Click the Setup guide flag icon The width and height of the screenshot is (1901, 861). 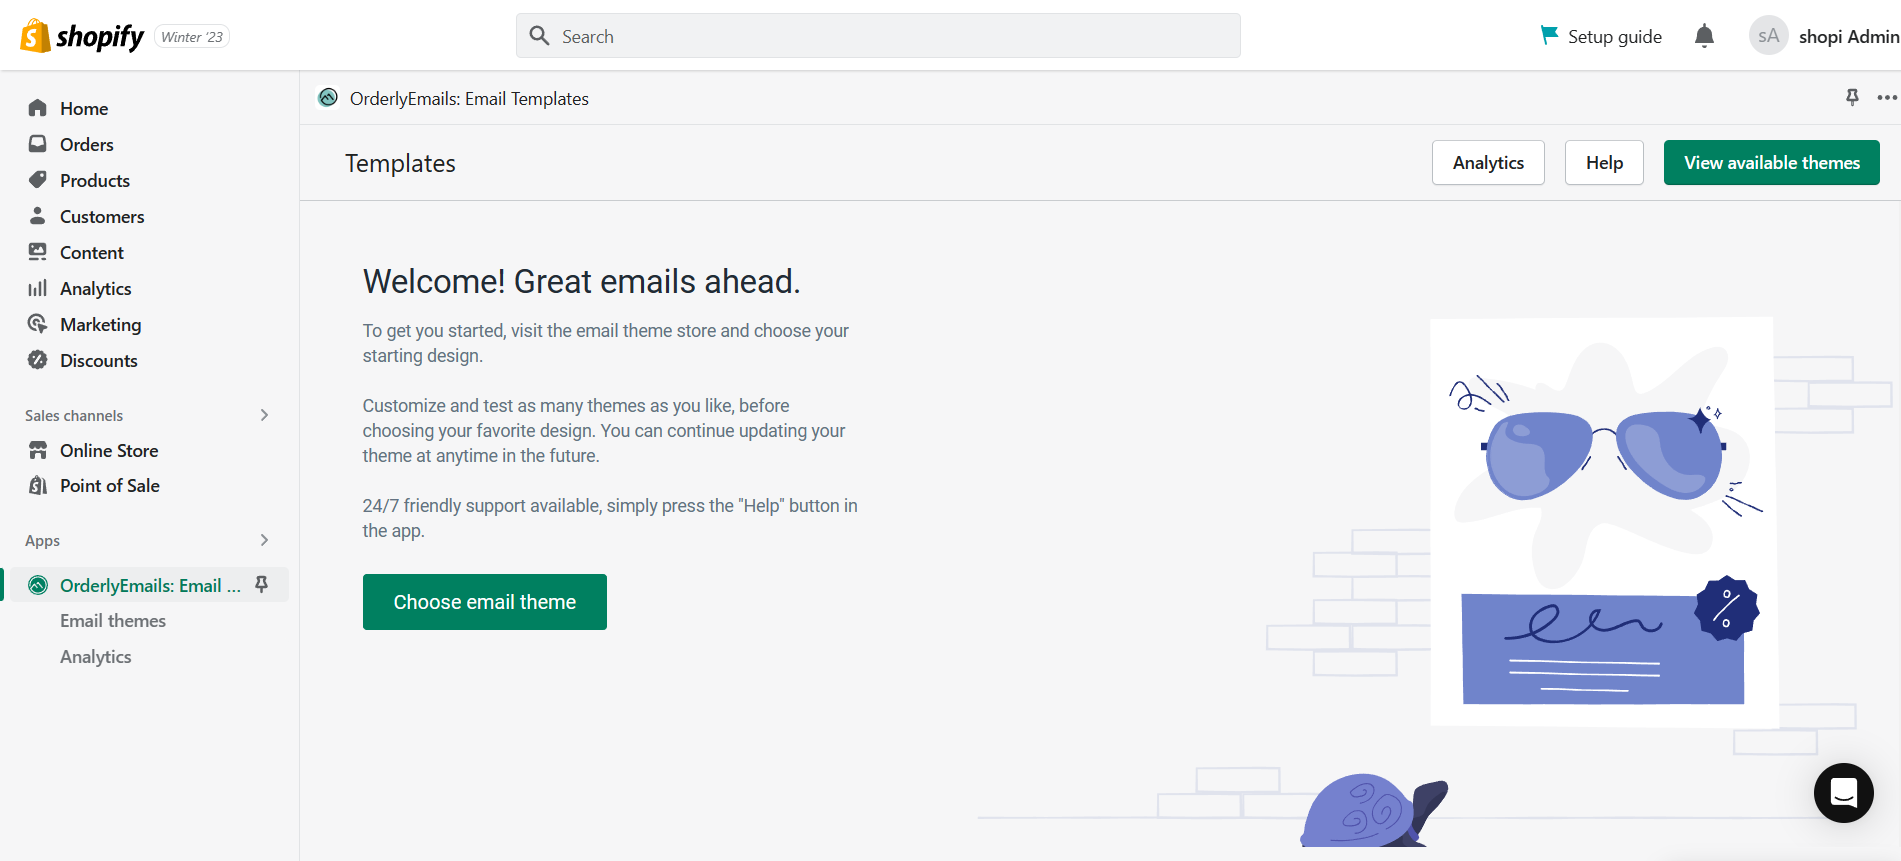1549,36
